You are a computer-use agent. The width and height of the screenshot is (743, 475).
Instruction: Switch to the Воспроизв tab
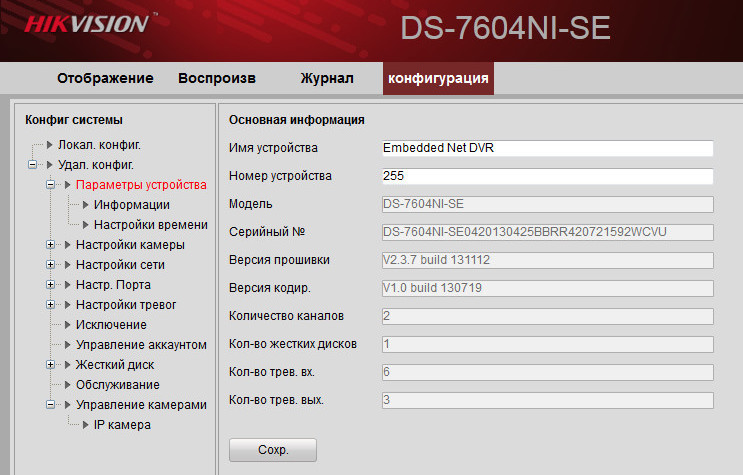coord(217,78)
